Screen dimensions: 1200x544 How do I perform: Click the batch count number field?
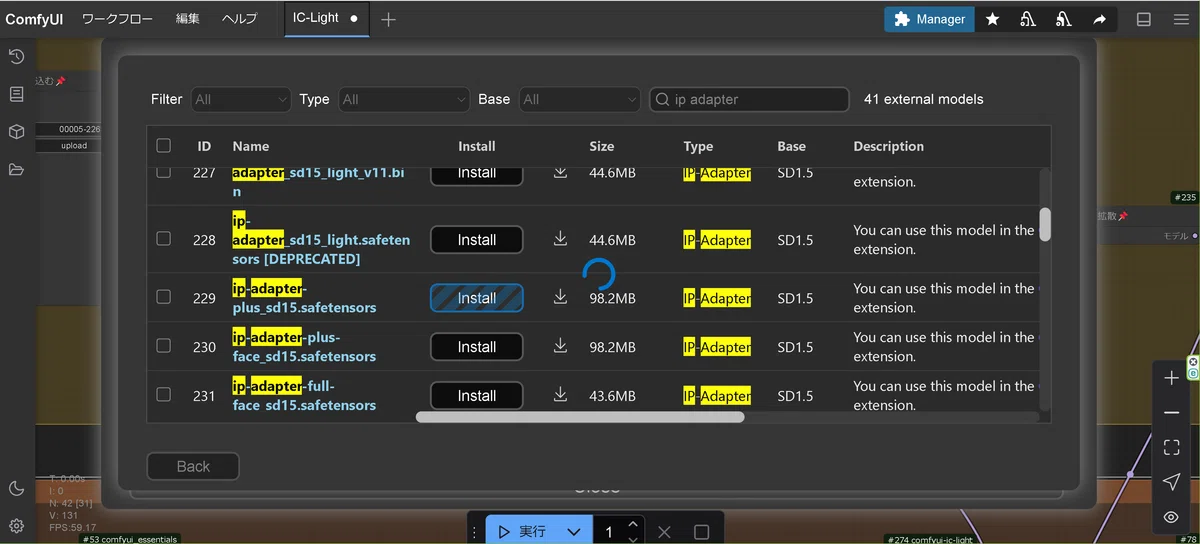point(609,532)
